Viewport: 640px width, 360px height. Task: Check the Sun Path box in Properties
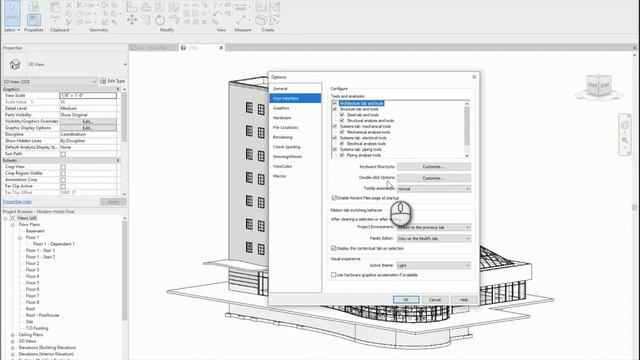click(x=63, y=154)
